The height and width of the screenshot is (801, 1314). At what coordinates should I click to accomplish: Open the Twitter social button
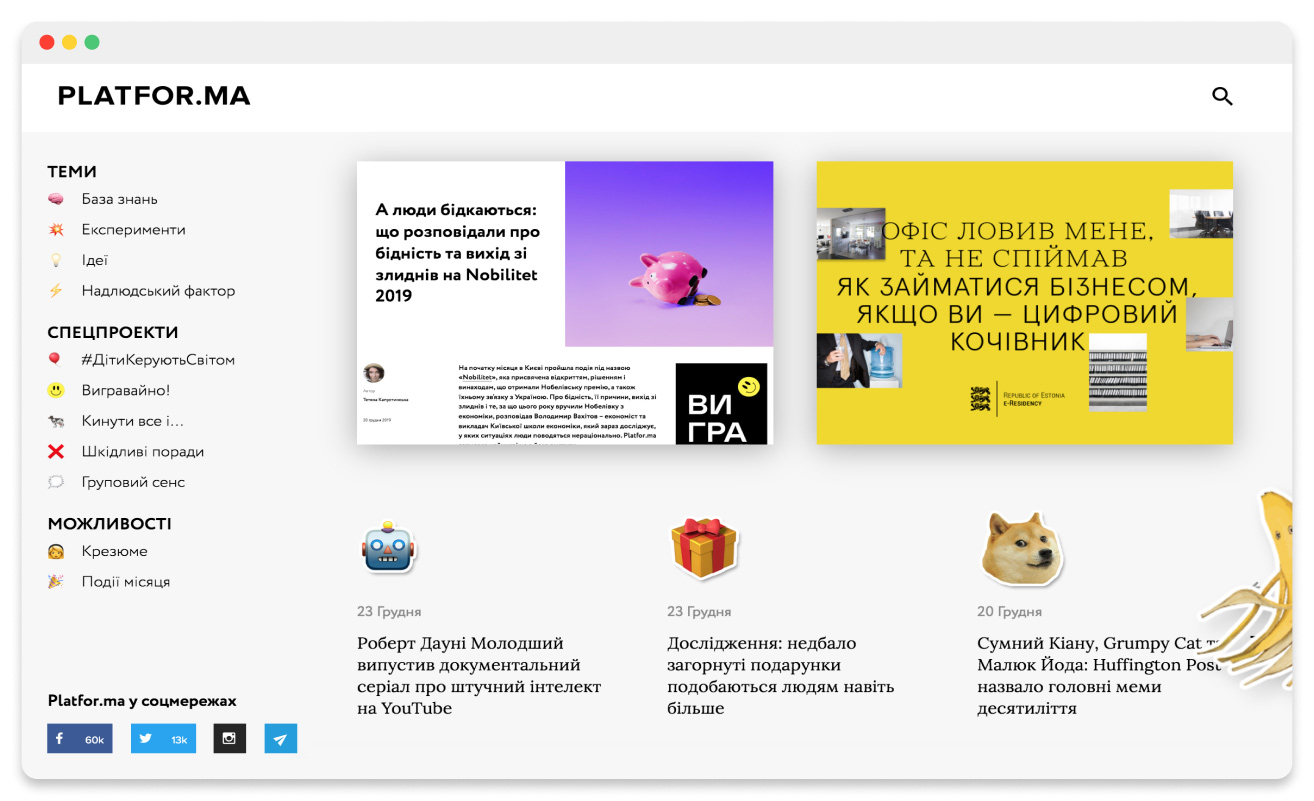click(163, 739)
